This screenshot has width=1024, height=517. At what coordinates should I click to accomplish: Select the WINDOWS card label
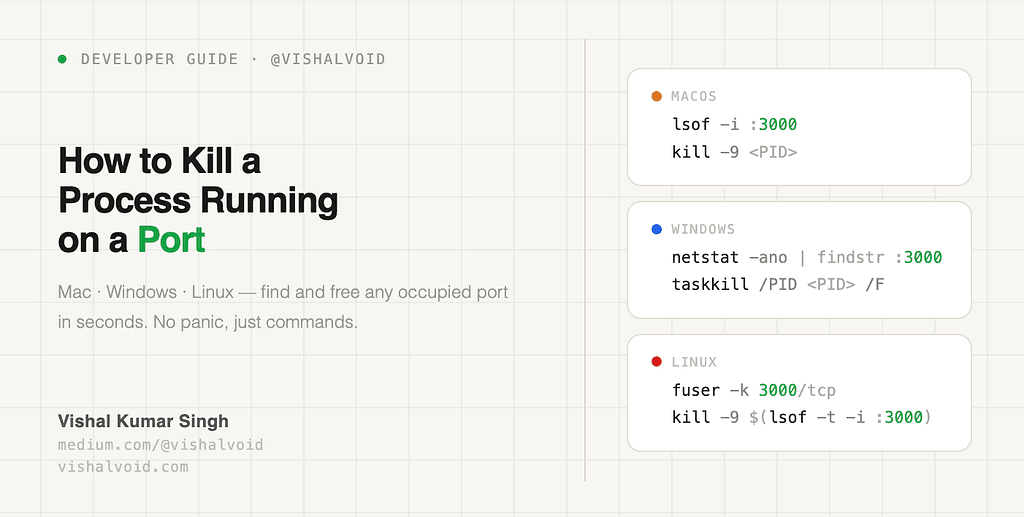coord(703,230)
